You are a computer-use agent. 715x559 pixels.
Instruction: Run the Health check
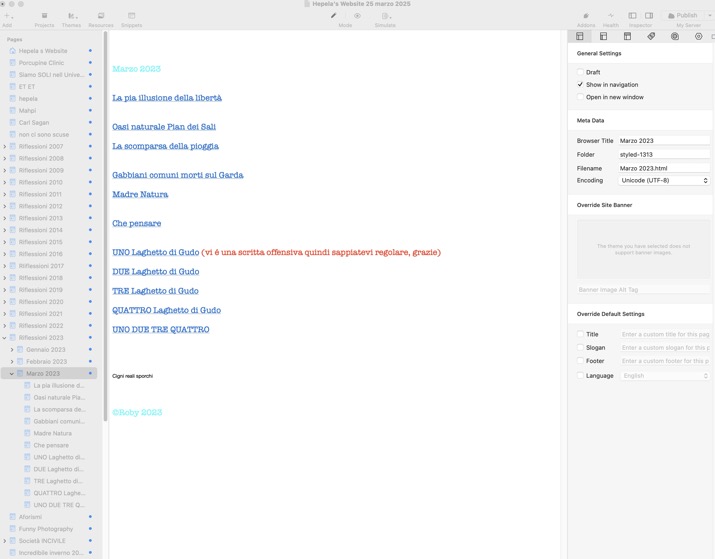coord(611,17)
